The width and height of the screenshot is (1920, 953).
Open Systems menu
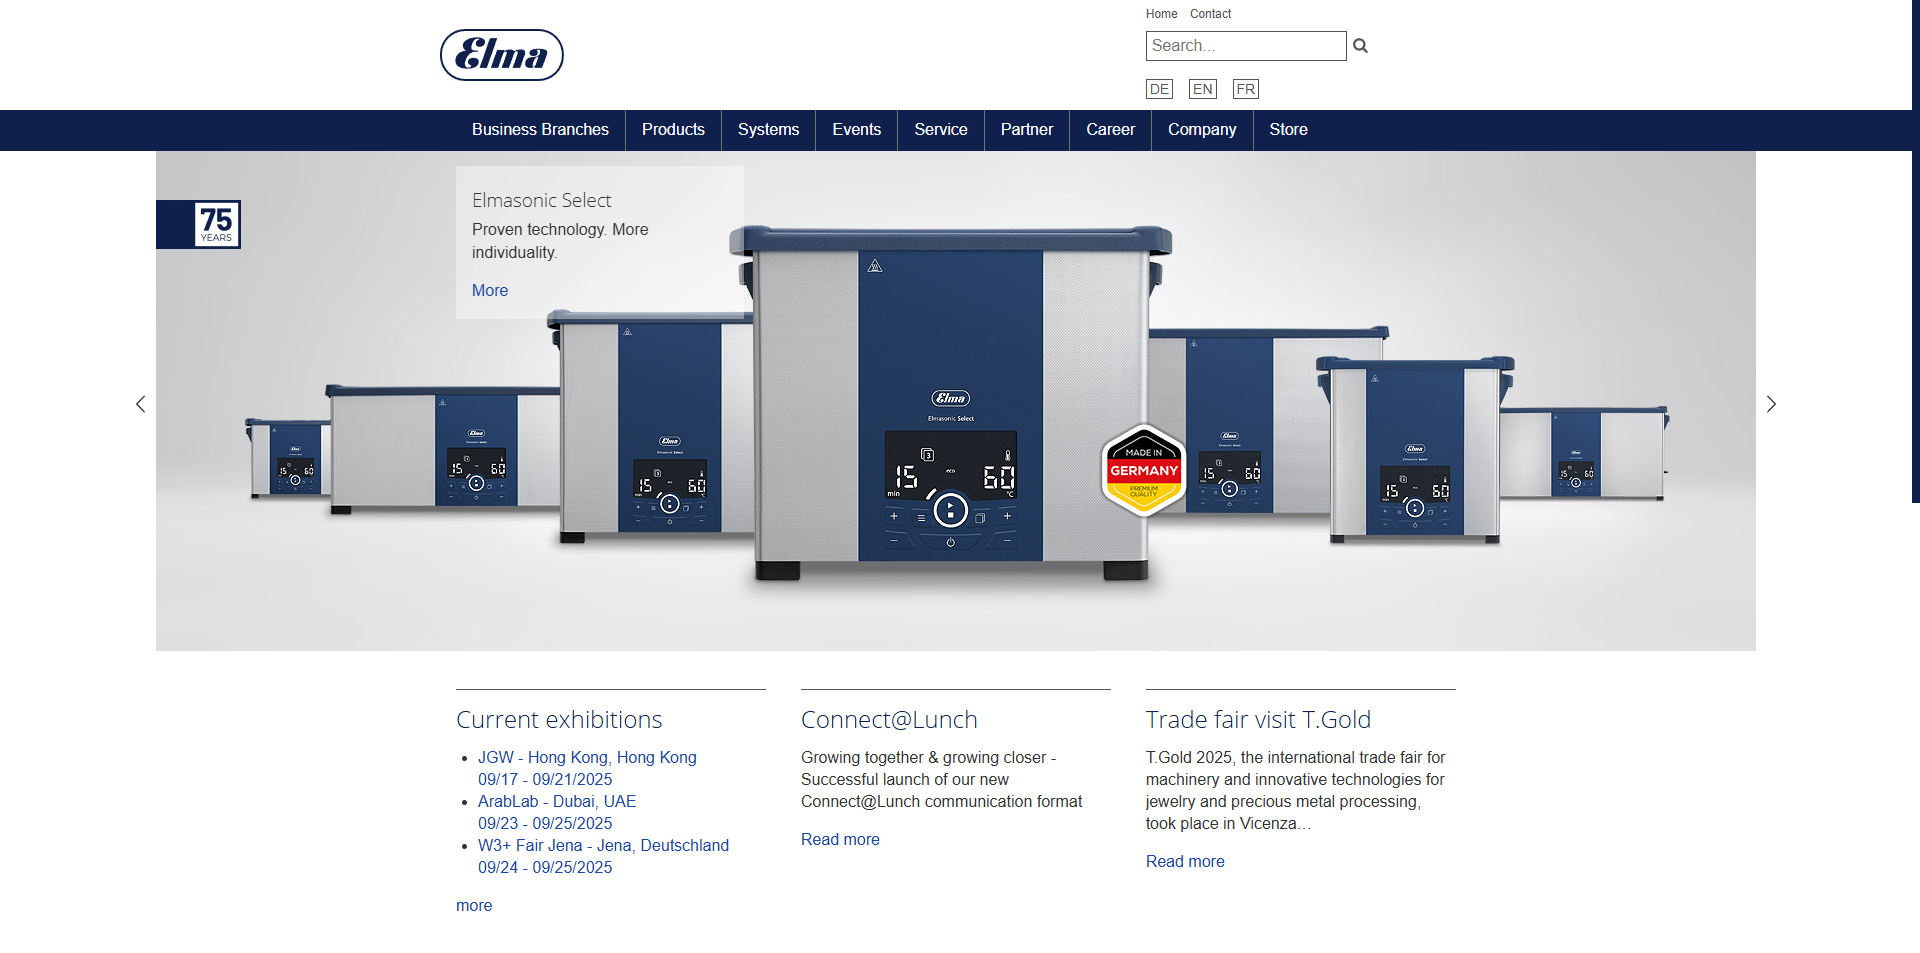(768, 130)
